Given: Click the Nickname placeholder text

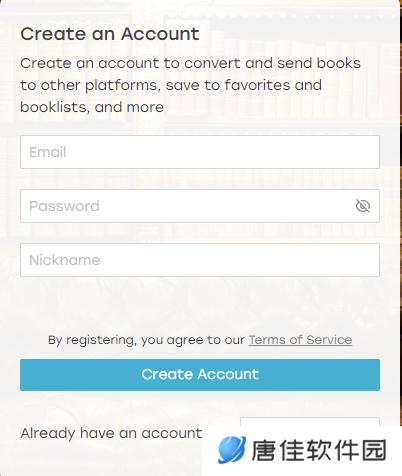Looking at the screenshot, I should (x=65, y=260).
